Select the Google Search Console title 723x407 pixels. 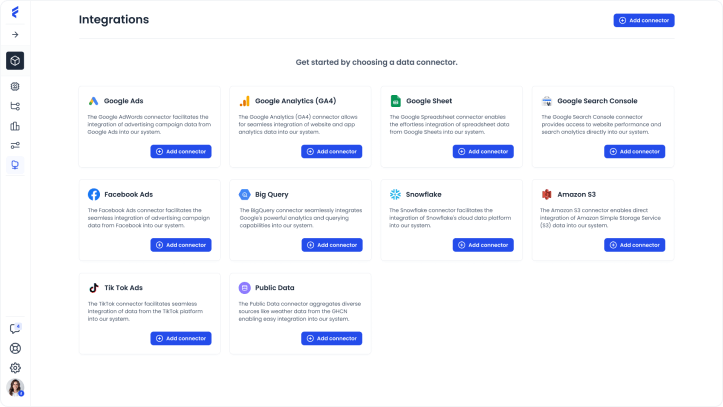pos(597,101)
